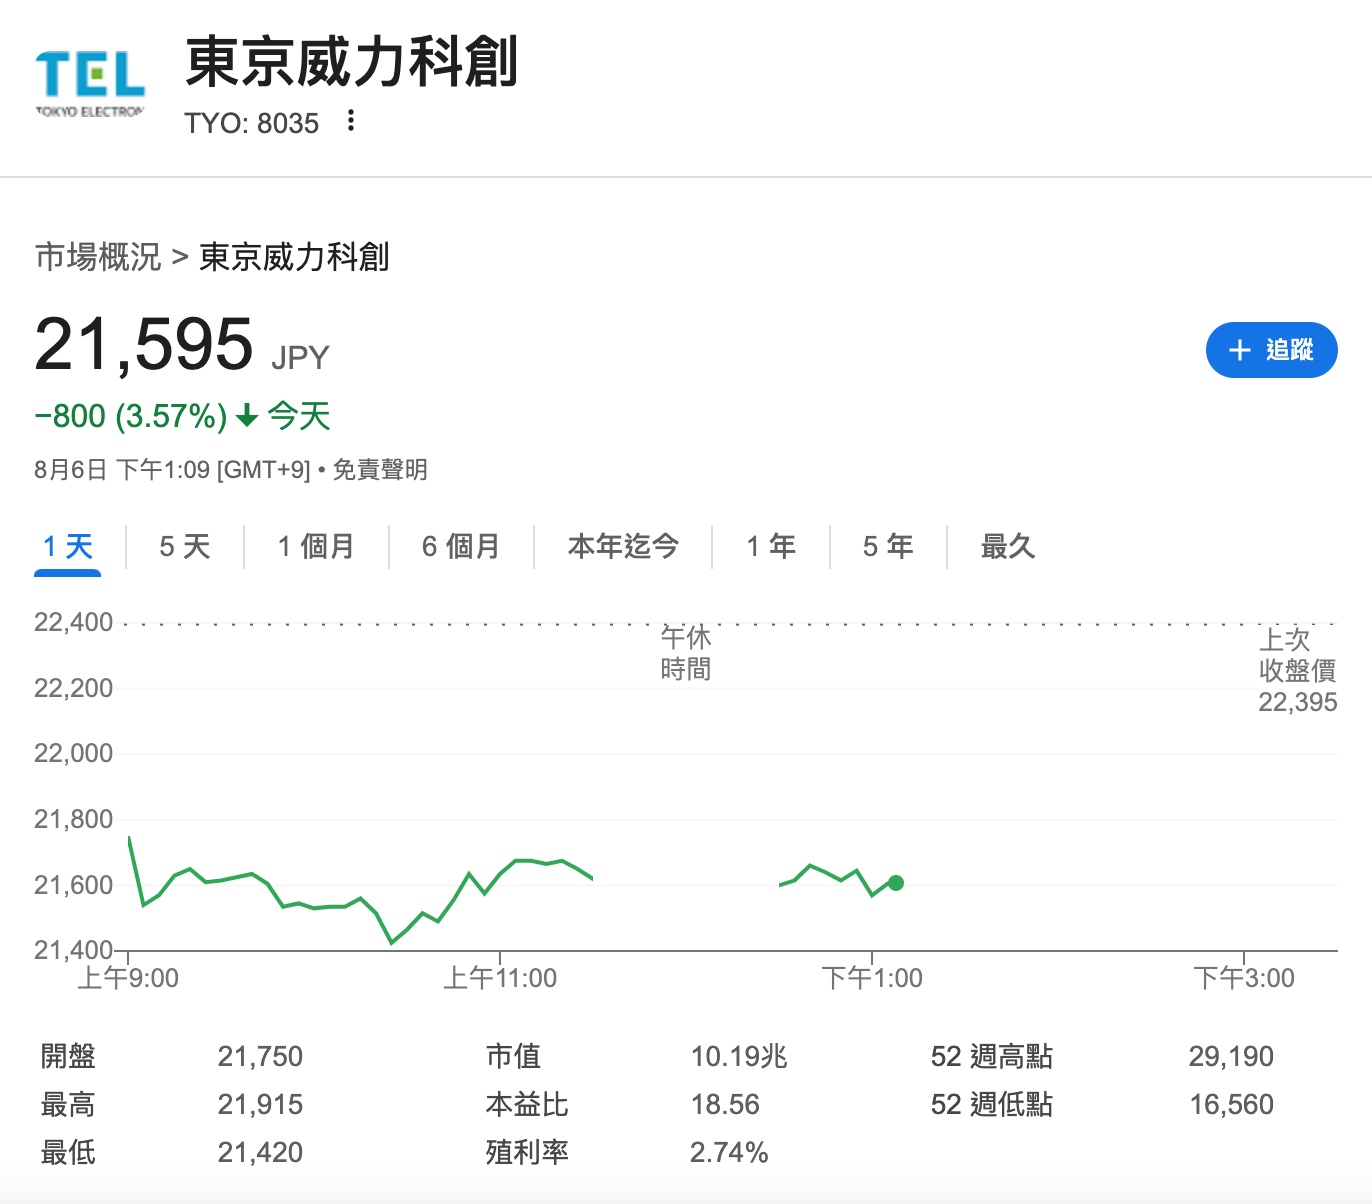1372x1204 pixels.
Task: Open the 免責聲明 disclaimer link
Action: pyautogui.click(x=380, y=470)
